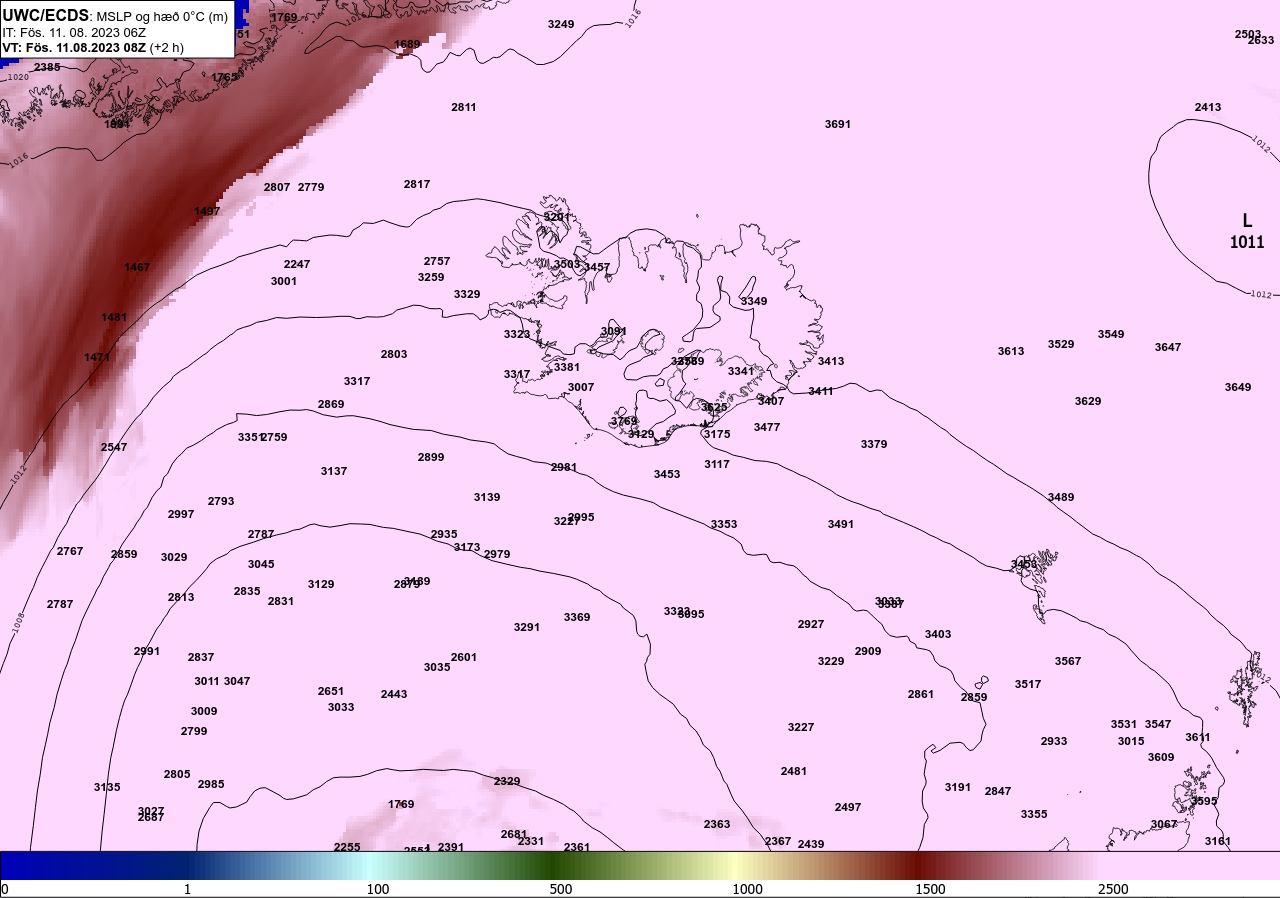This screenshot has height=898, width=1280.
Task: Select the value 2481
Action: tap(794, 771)
